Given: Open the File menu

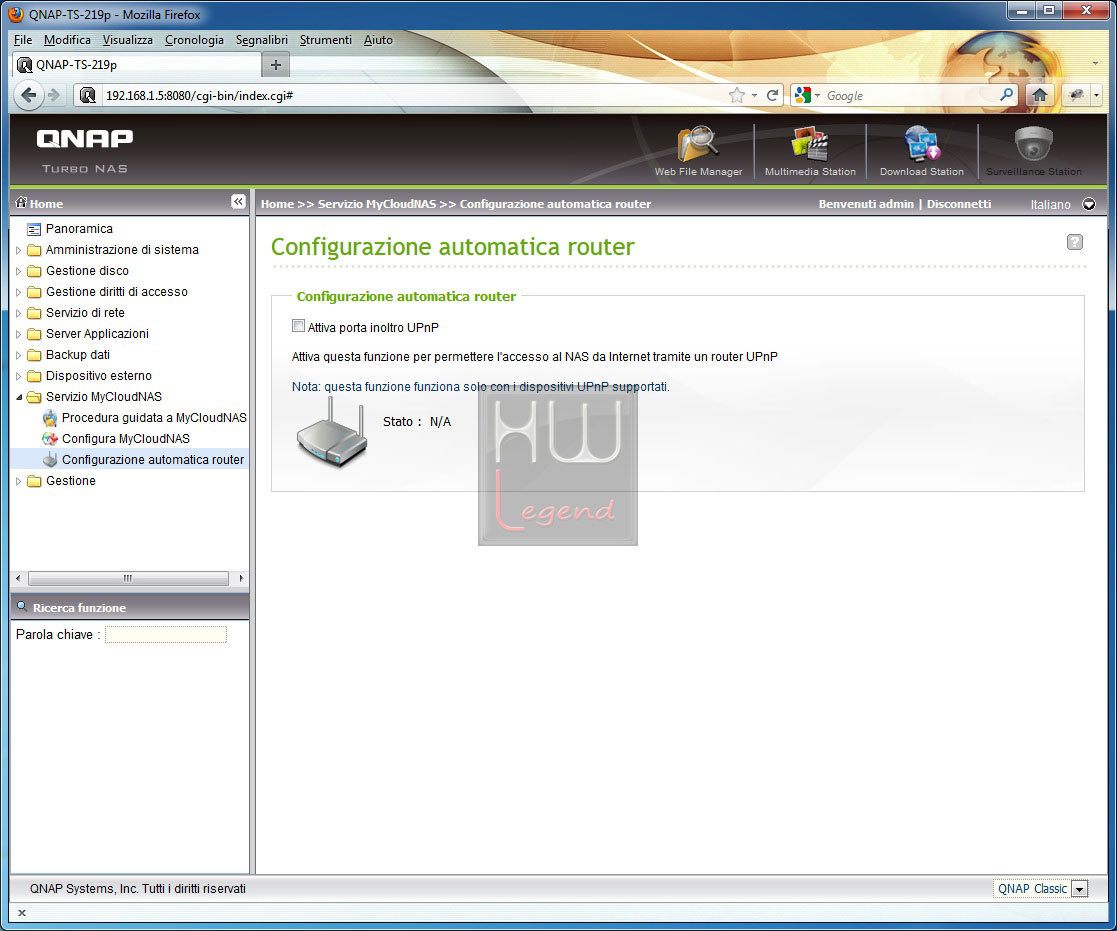Looking at the screenshot, I should click(23, 40).
